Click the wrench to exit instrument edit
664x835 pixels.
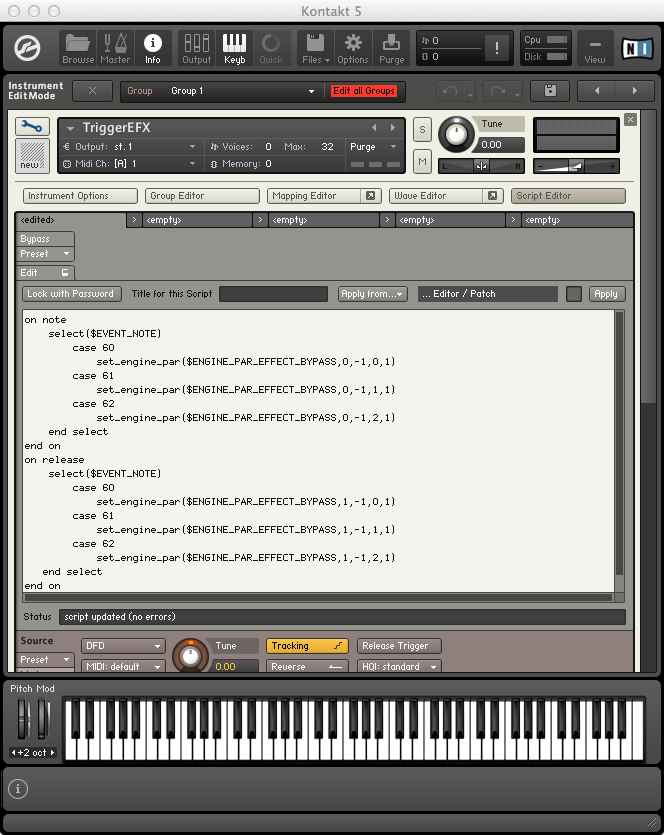tap(32, 126)
